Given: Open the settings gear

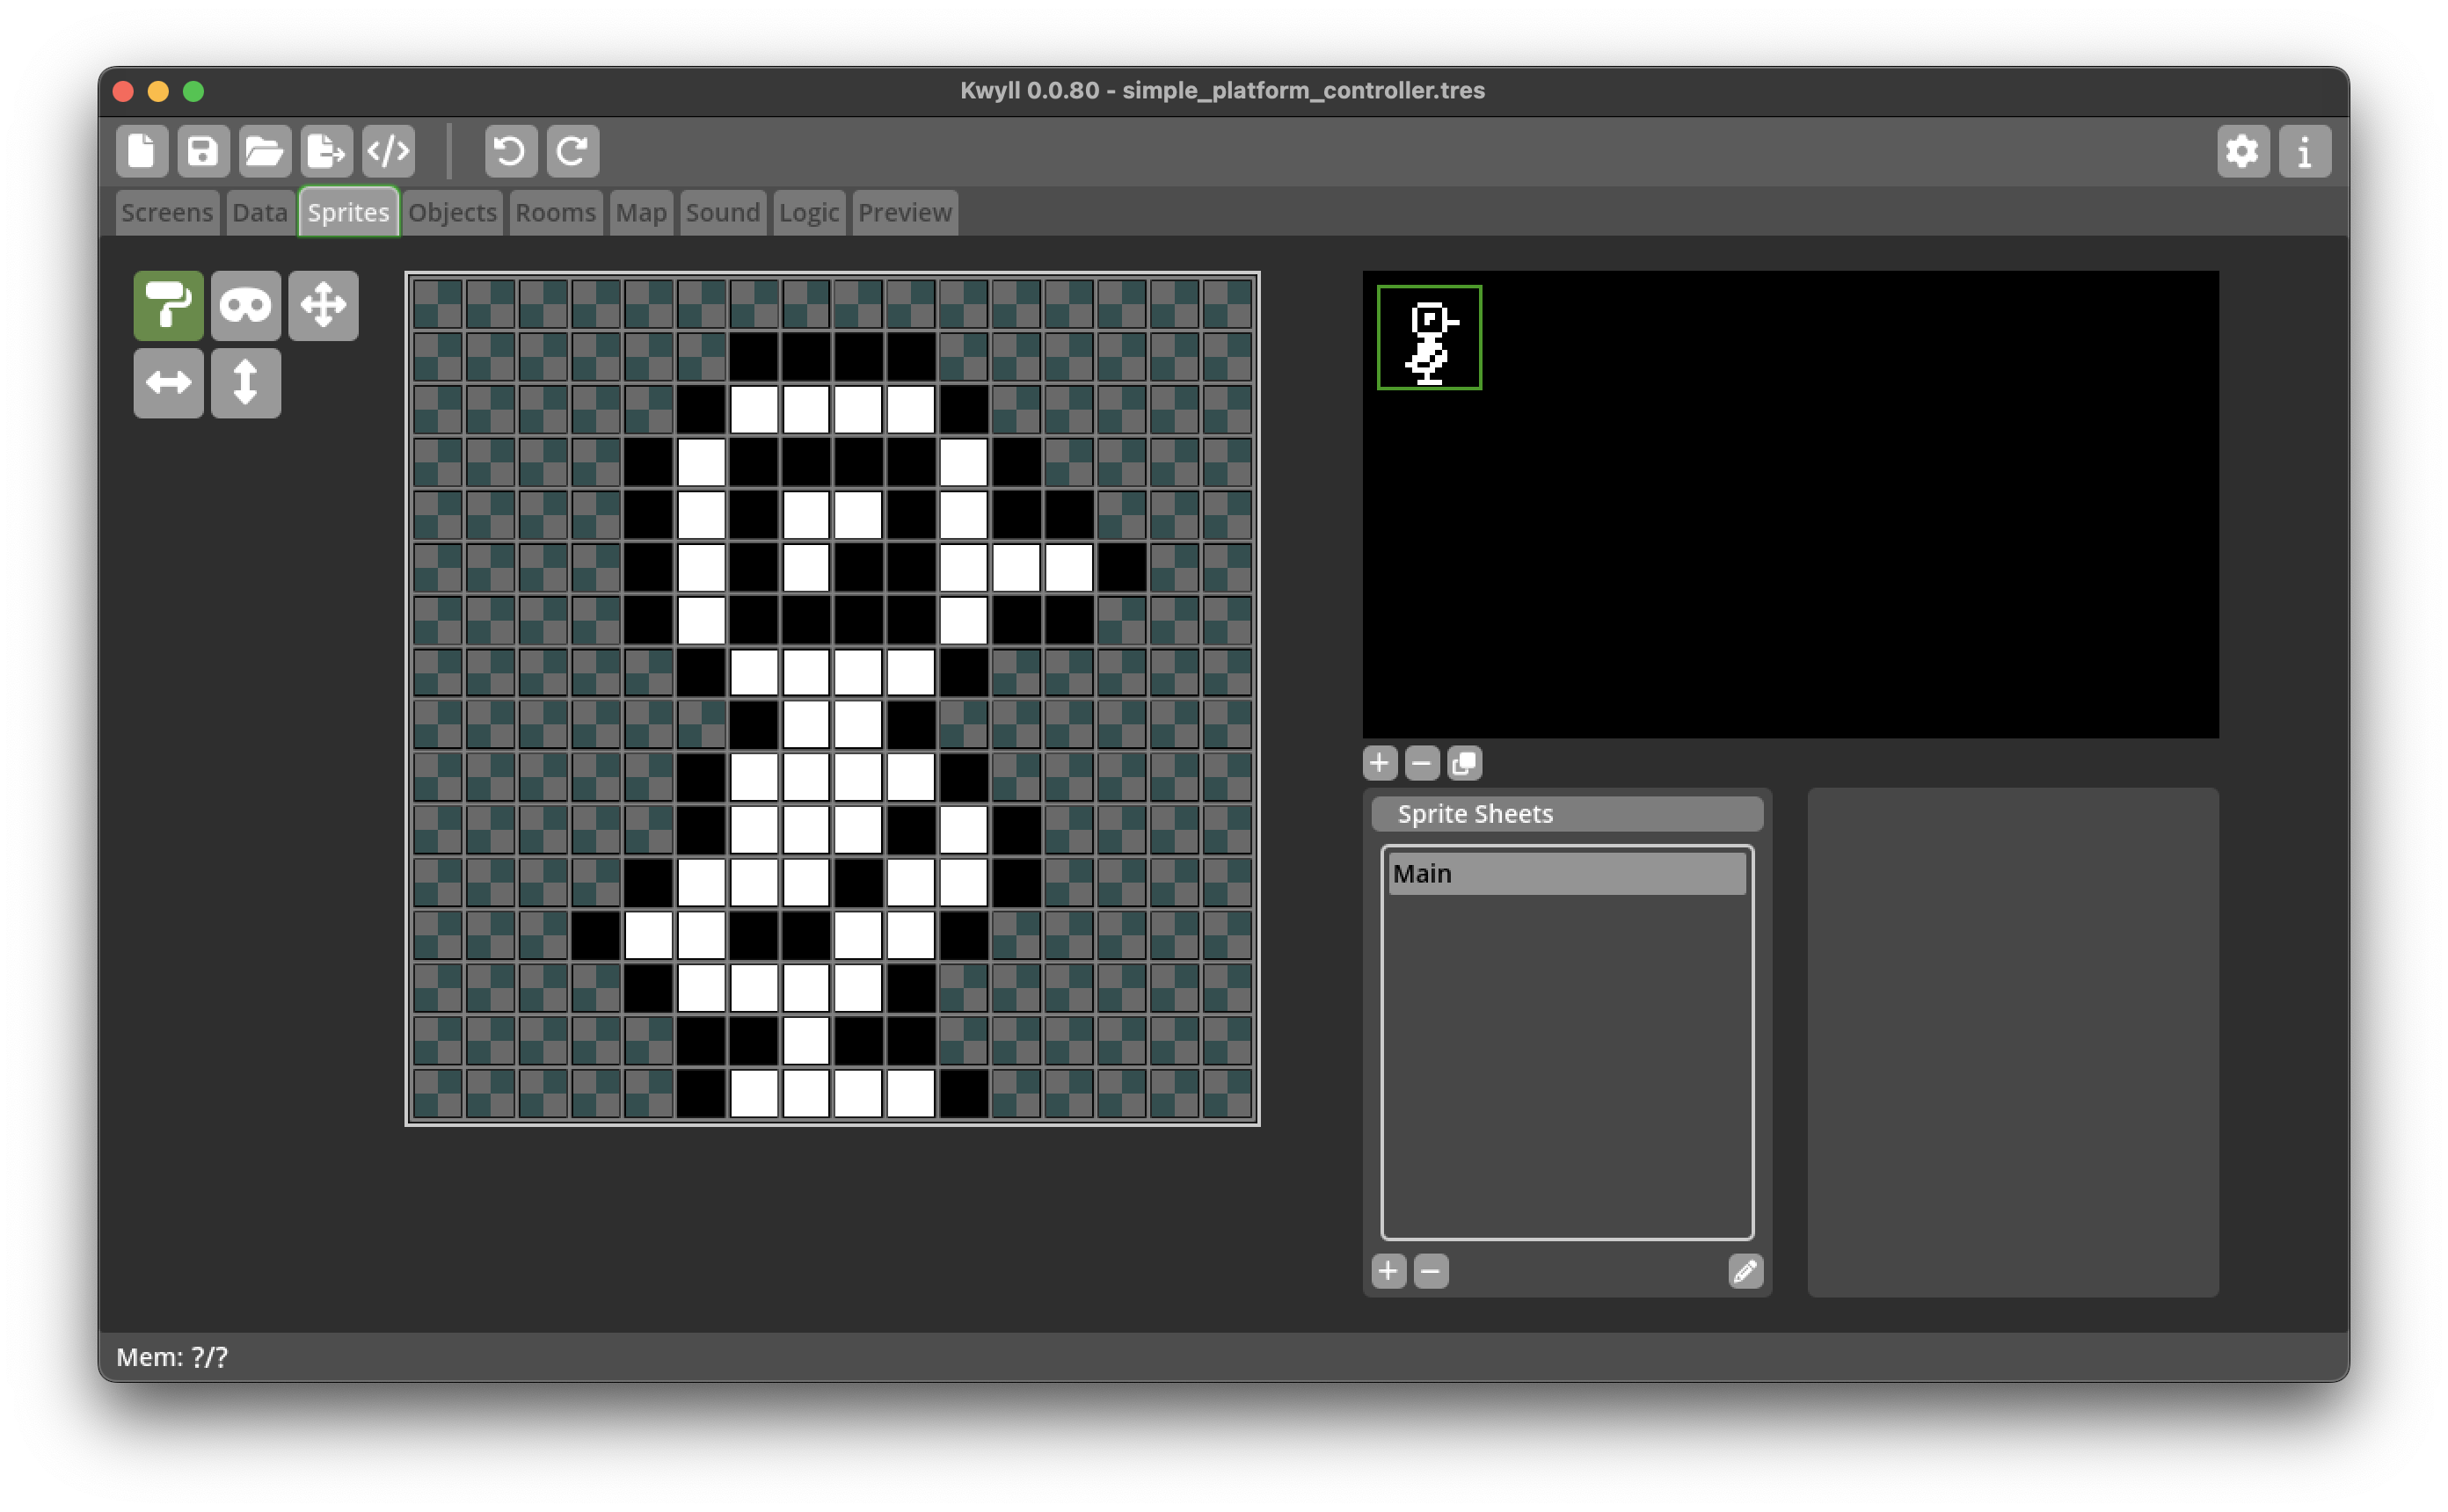Looking at the screenshot, I should [2242, 151].
